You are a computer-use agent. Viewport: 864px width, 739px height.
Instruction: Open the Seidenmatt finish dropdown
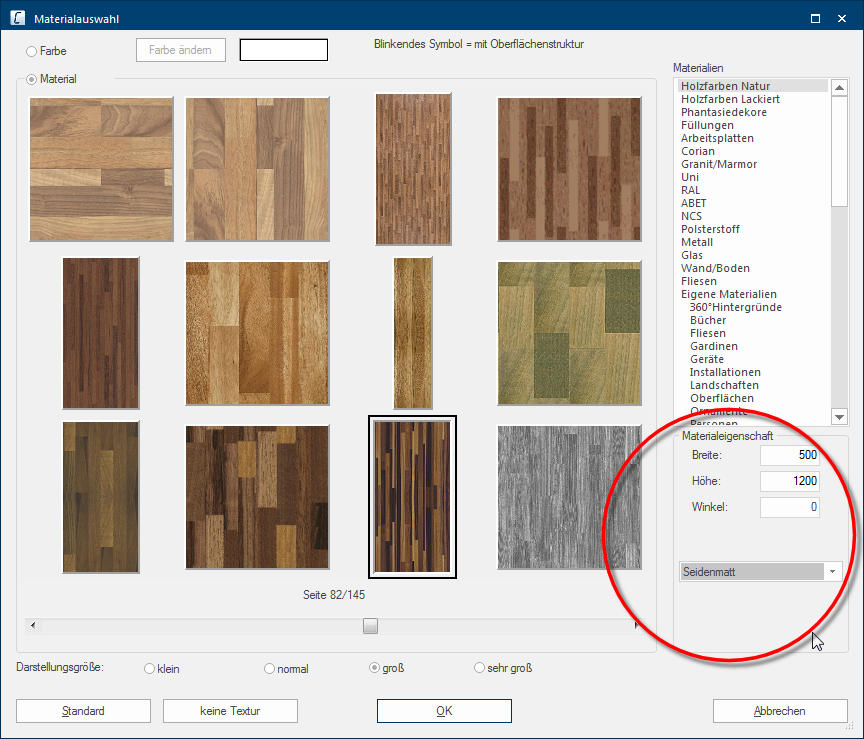click(x=832, y=572)
